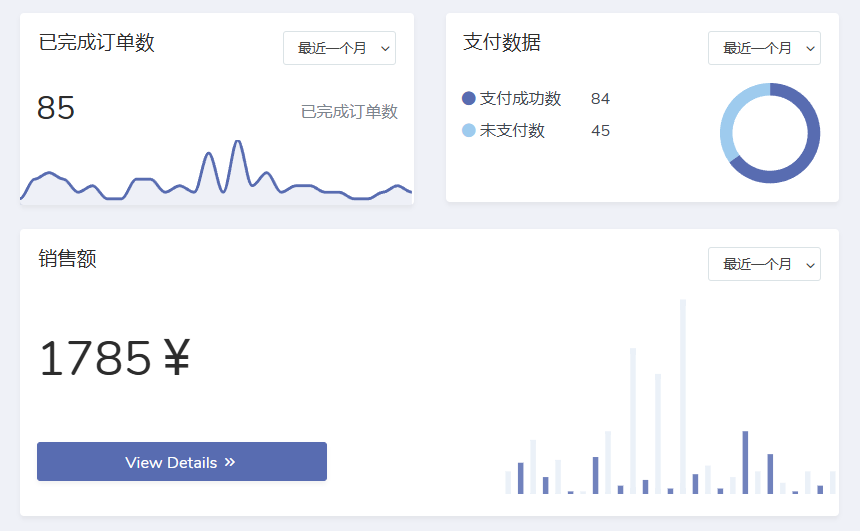Image resolution: width=860 pixels, height=531 pixels.
Task: Expand the 支付数据 time range dropdown
Action: 764,48
